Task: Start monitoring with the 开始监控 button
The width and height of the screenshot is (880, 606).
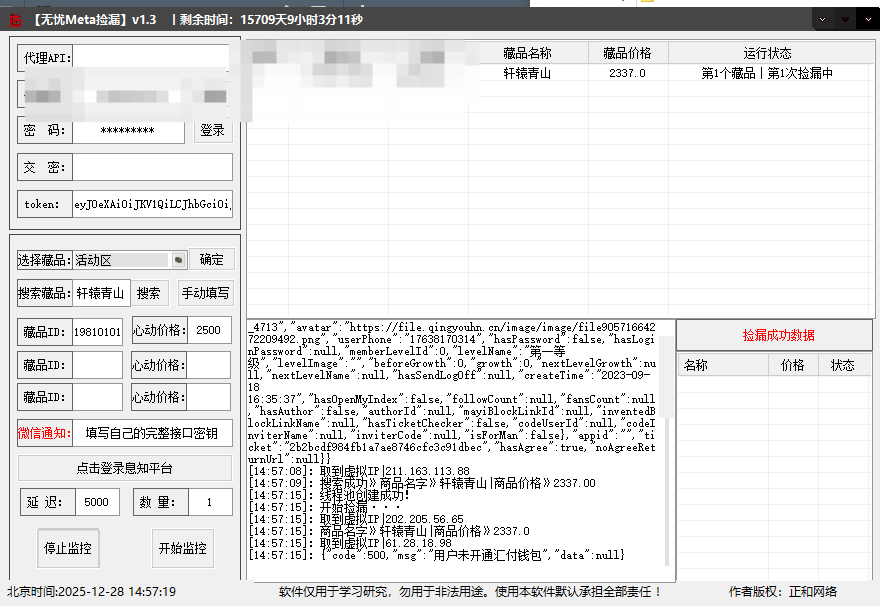Action: 182,548
